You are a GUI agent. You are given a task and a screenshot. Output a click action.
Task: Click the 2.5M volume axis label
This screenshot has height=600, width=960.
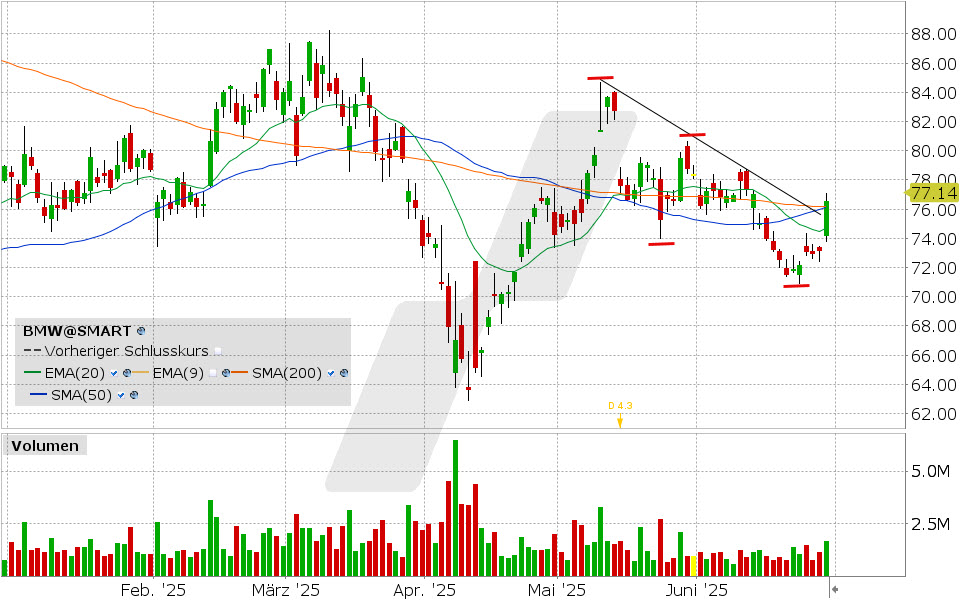coord(931,524)
